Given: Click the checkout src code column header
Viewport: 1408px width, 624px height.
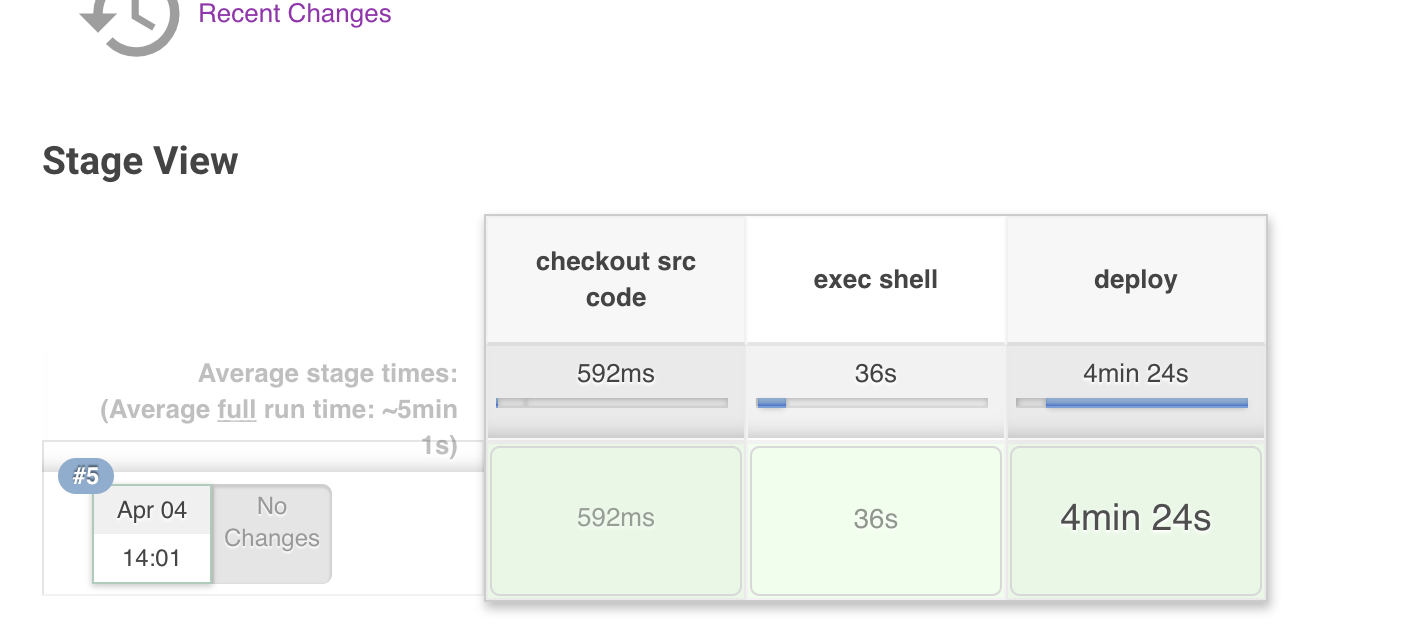Looking at the screenshot, I should [x=616, y=279].
